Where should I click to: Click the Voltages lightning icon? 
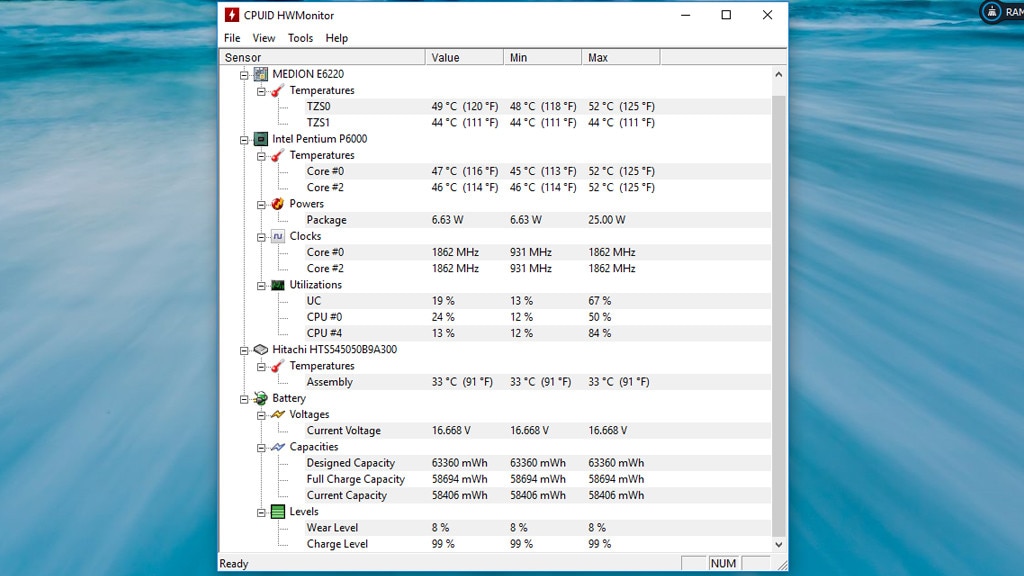[278, 414]
